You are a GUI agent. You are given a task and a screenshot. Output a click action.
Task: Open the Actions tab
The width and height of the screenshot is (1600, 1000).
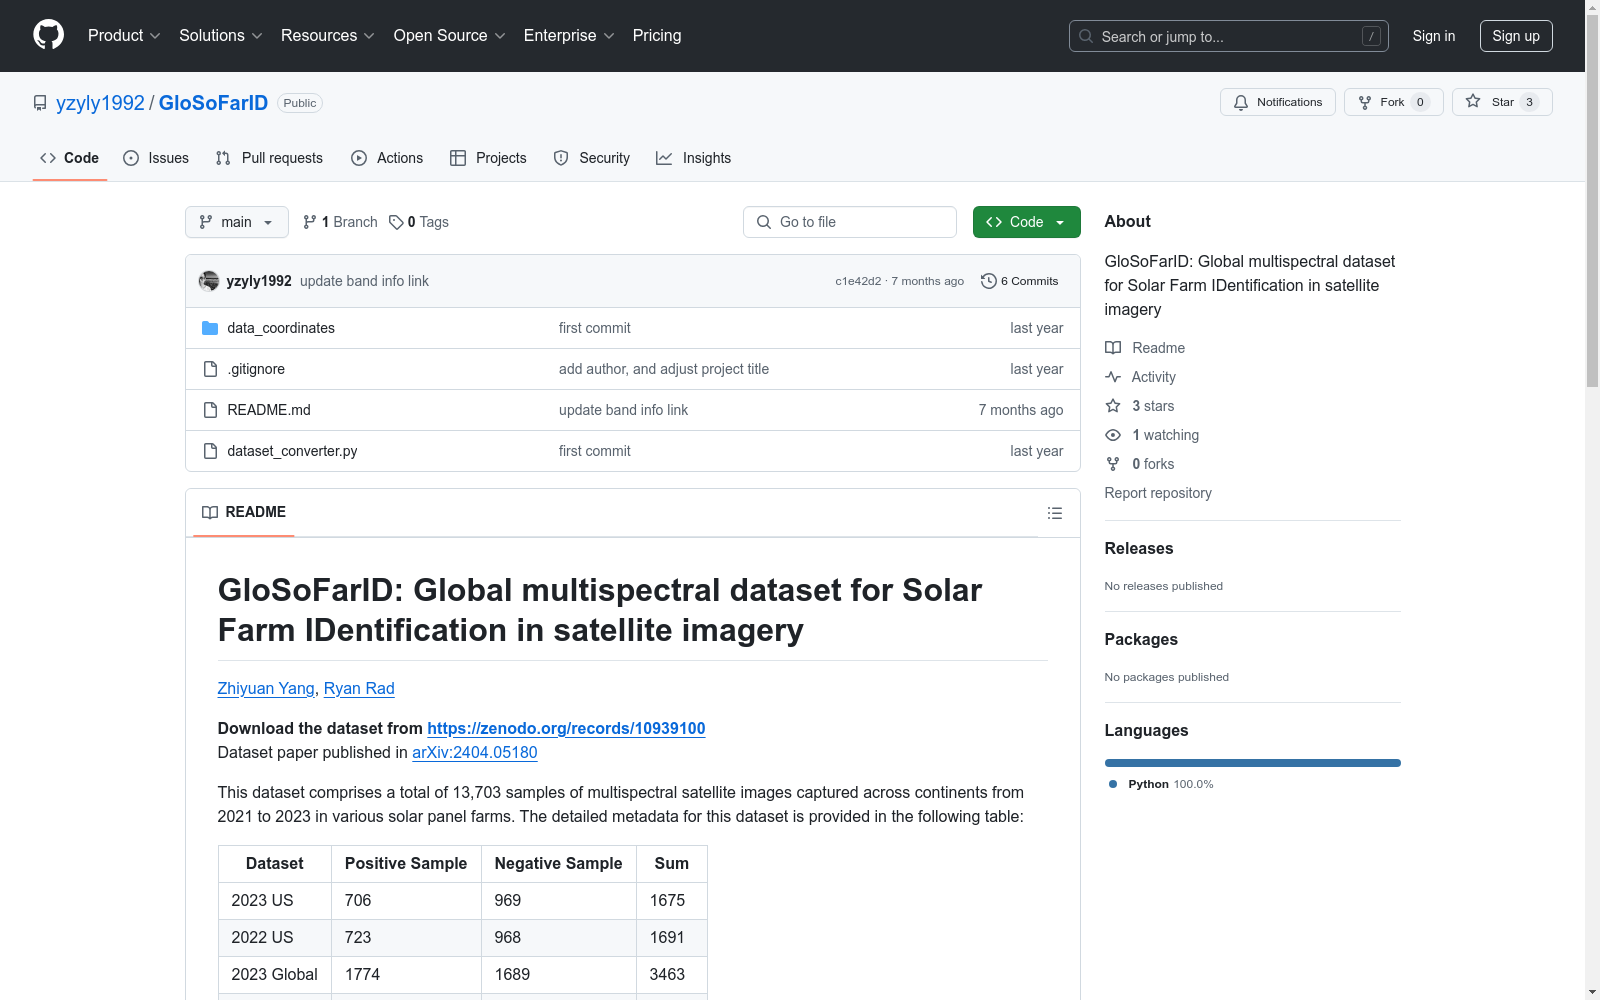pyautogui.click(x=387, y=158)
